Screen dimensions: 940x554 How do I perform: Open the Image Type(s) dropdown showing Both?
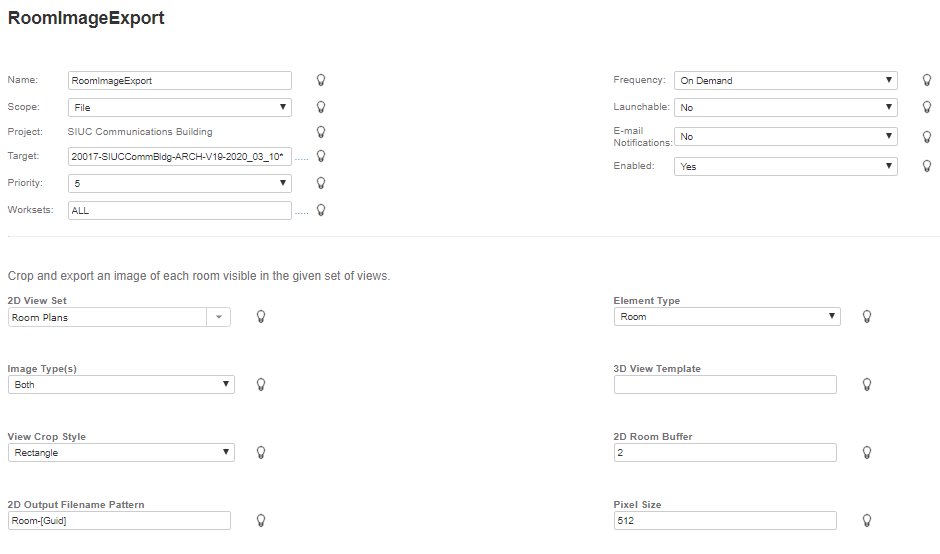point(121,384)
